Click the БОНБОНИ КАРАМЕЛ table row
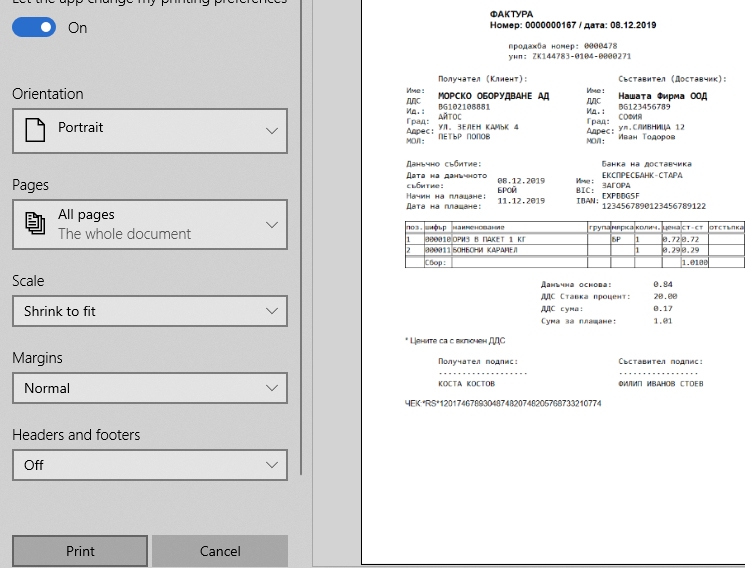Screen dimensions: 745x568 [x=574, y=250]
